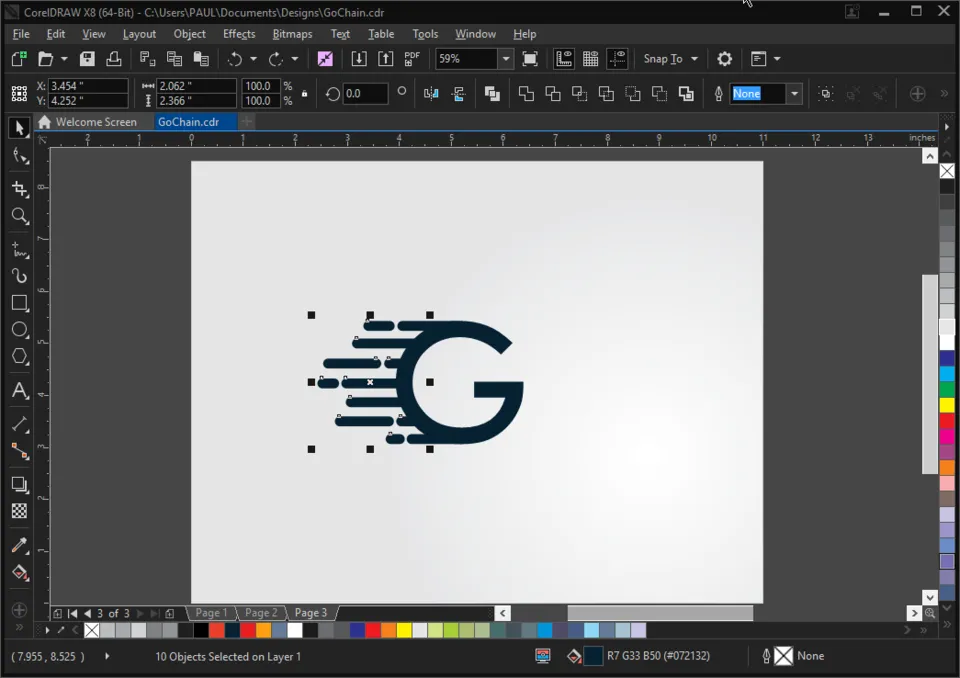Pick the yellow swatch in right palette
The width and height of the screenshot is (960, 678).
tap(947, 405)
